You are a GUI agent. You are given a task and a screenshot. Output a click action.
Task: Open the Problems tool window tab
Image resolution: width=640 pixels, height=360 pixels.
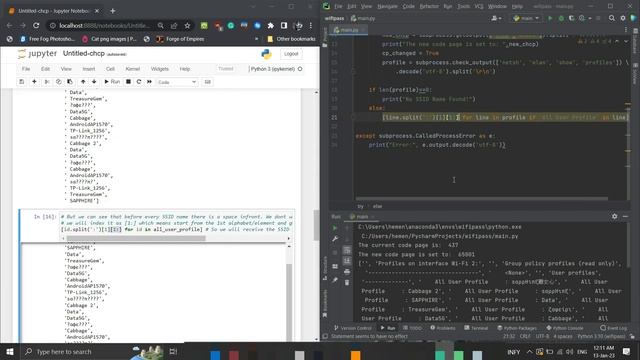point(442,328)
